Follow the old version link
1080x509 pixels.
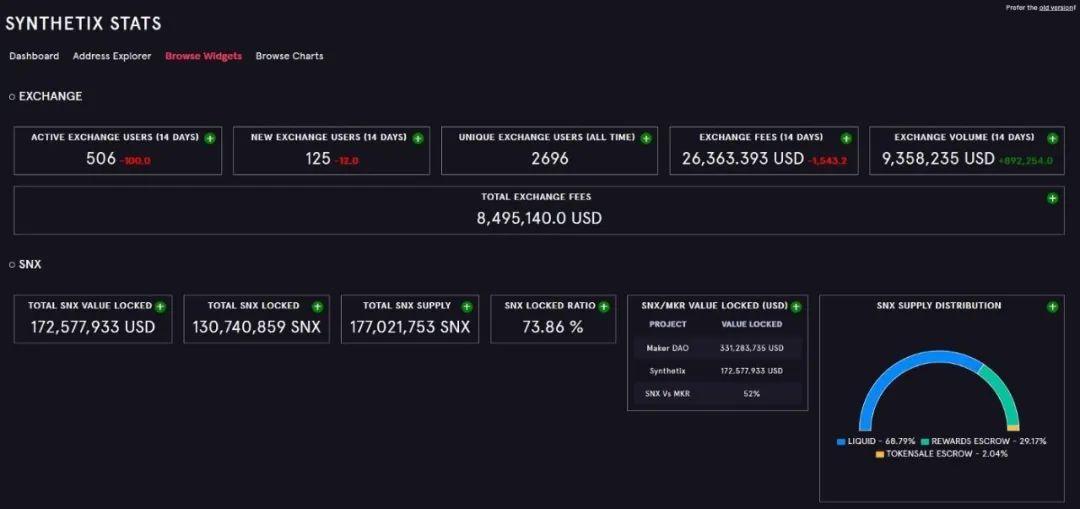click(x=1056, y=7)
